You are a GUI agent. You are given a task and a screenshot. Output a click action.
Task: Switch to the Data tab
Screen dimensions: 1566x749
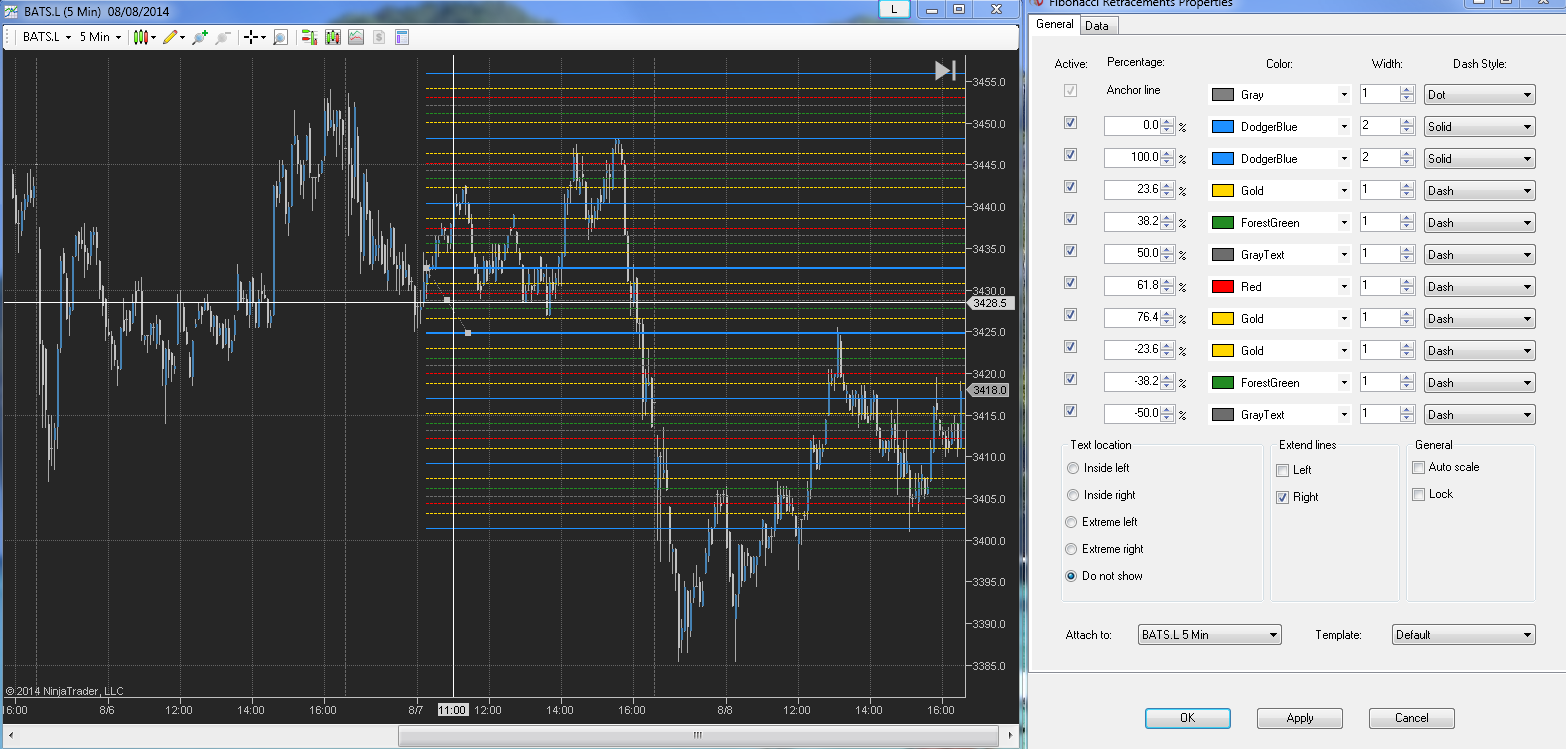(1096, 26)
